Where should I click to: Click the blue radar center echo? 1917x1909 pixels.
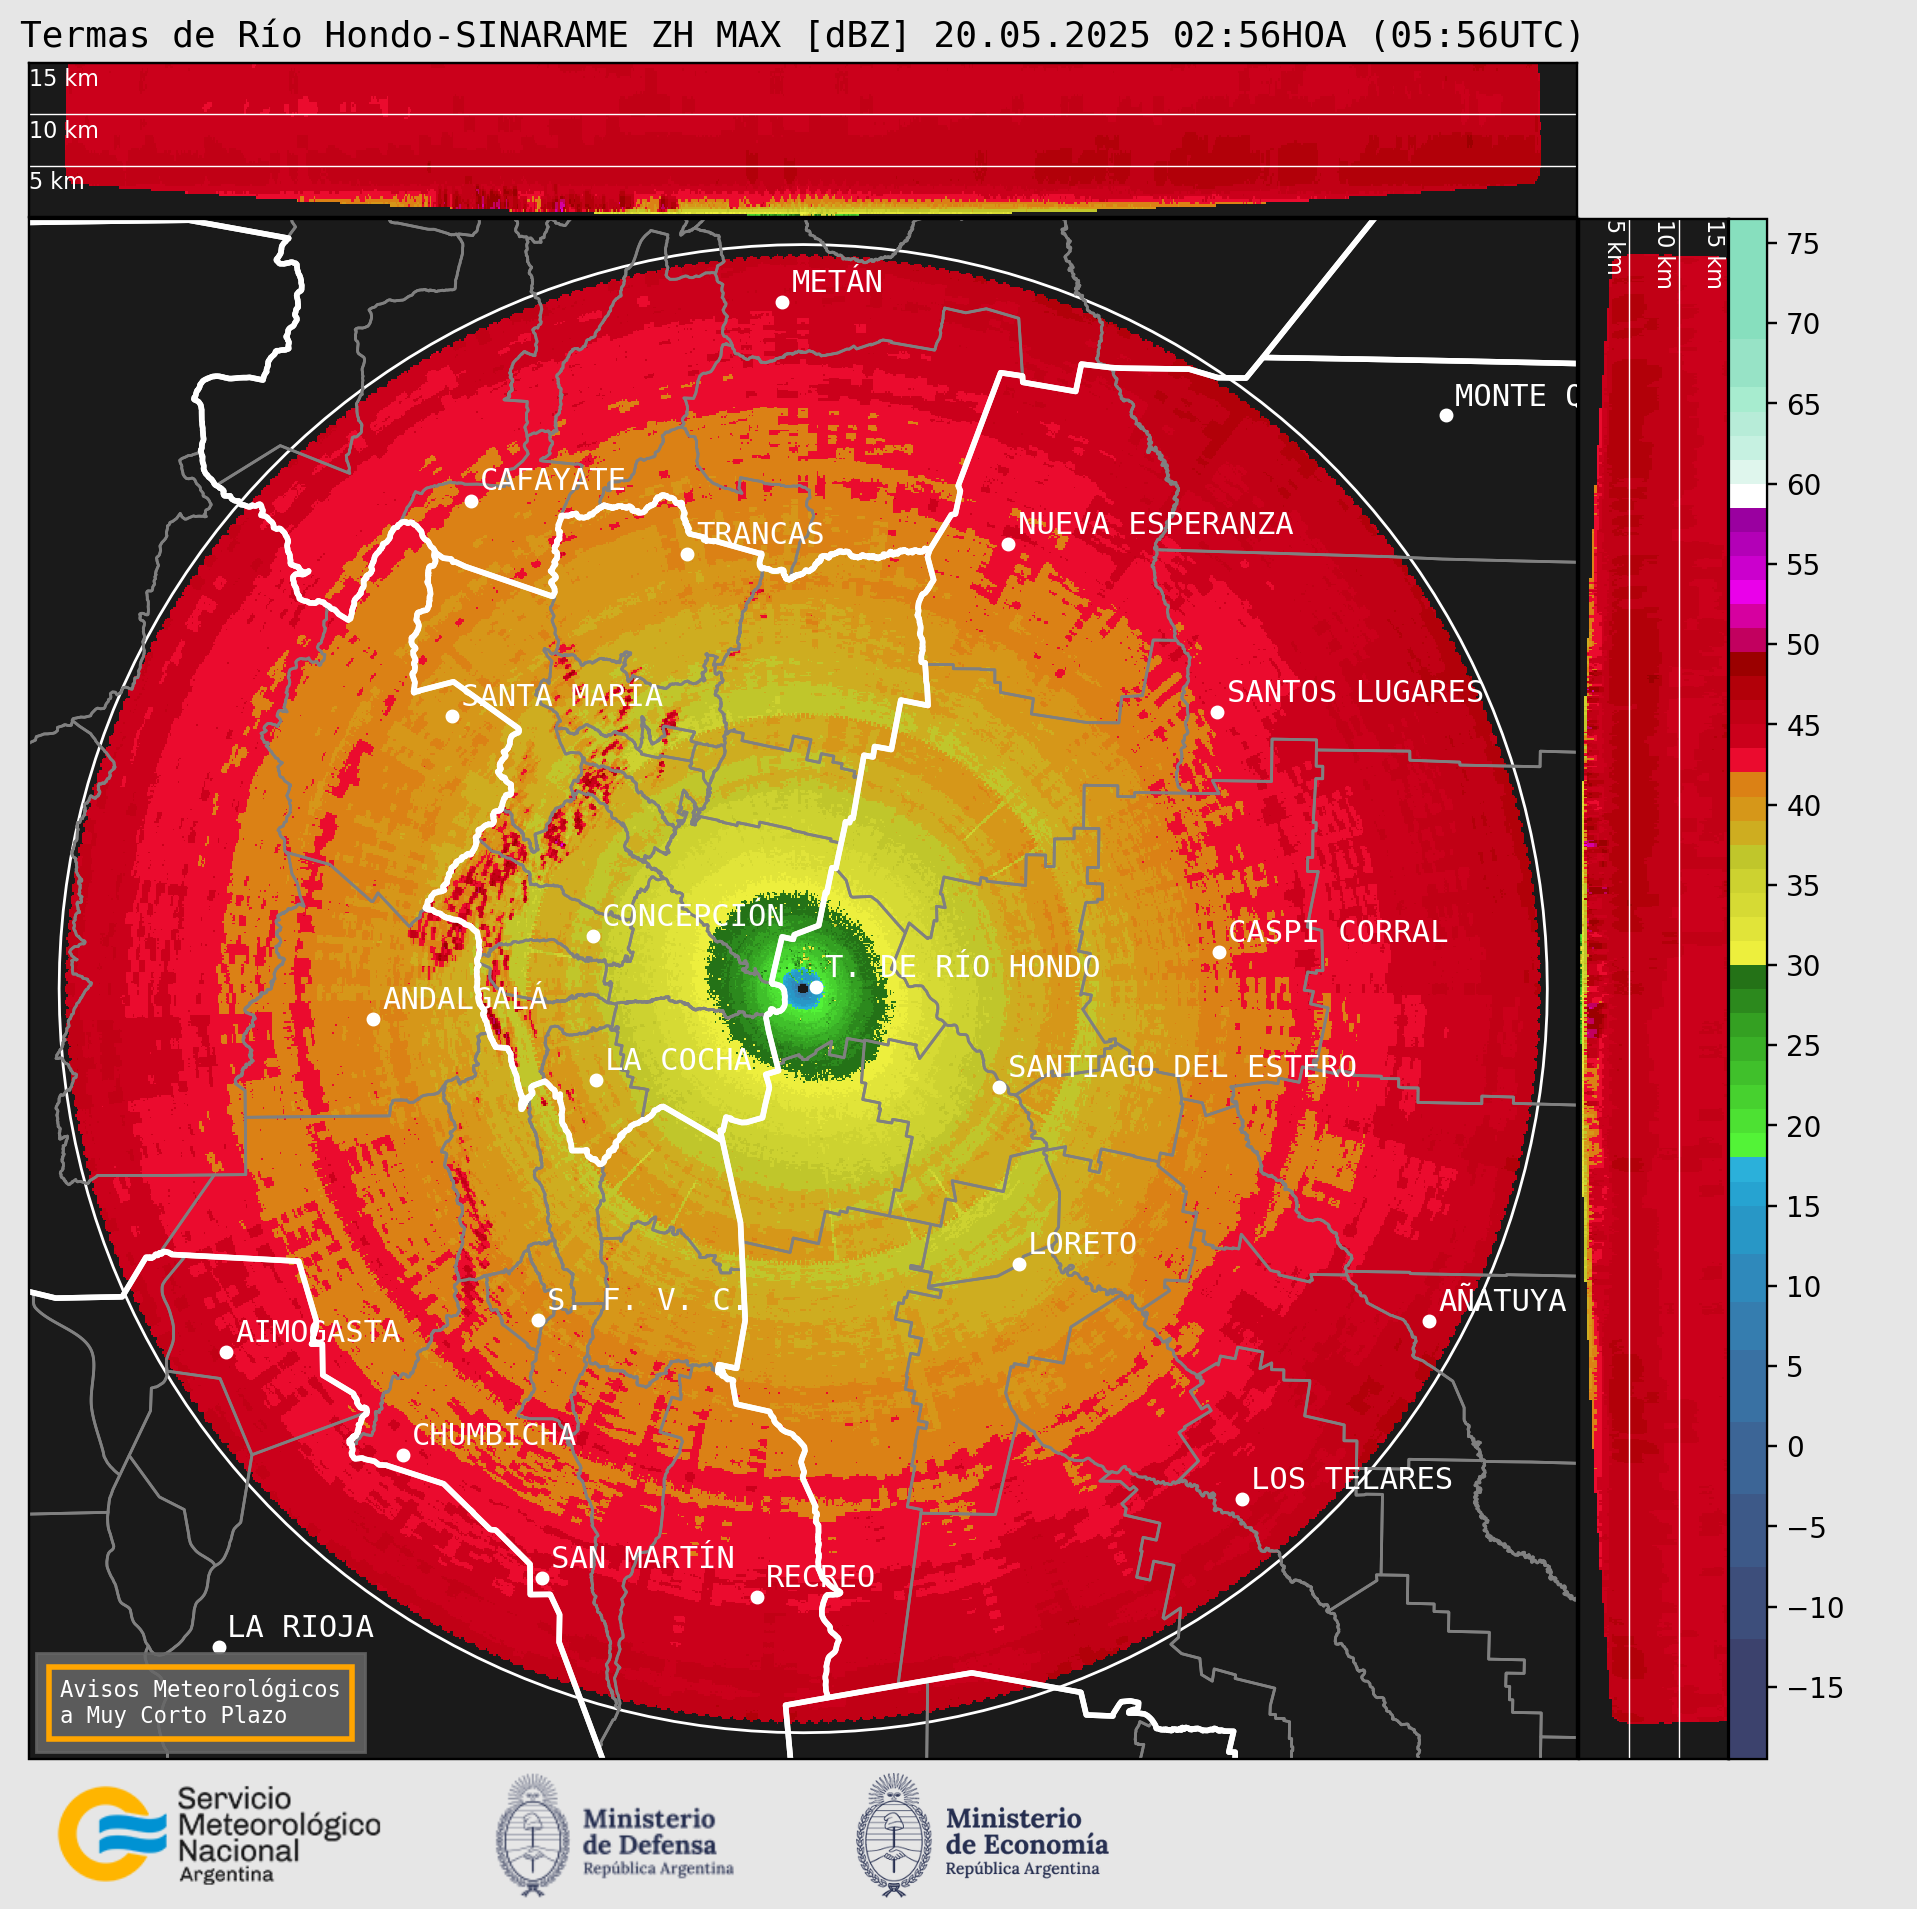[802, 990]
